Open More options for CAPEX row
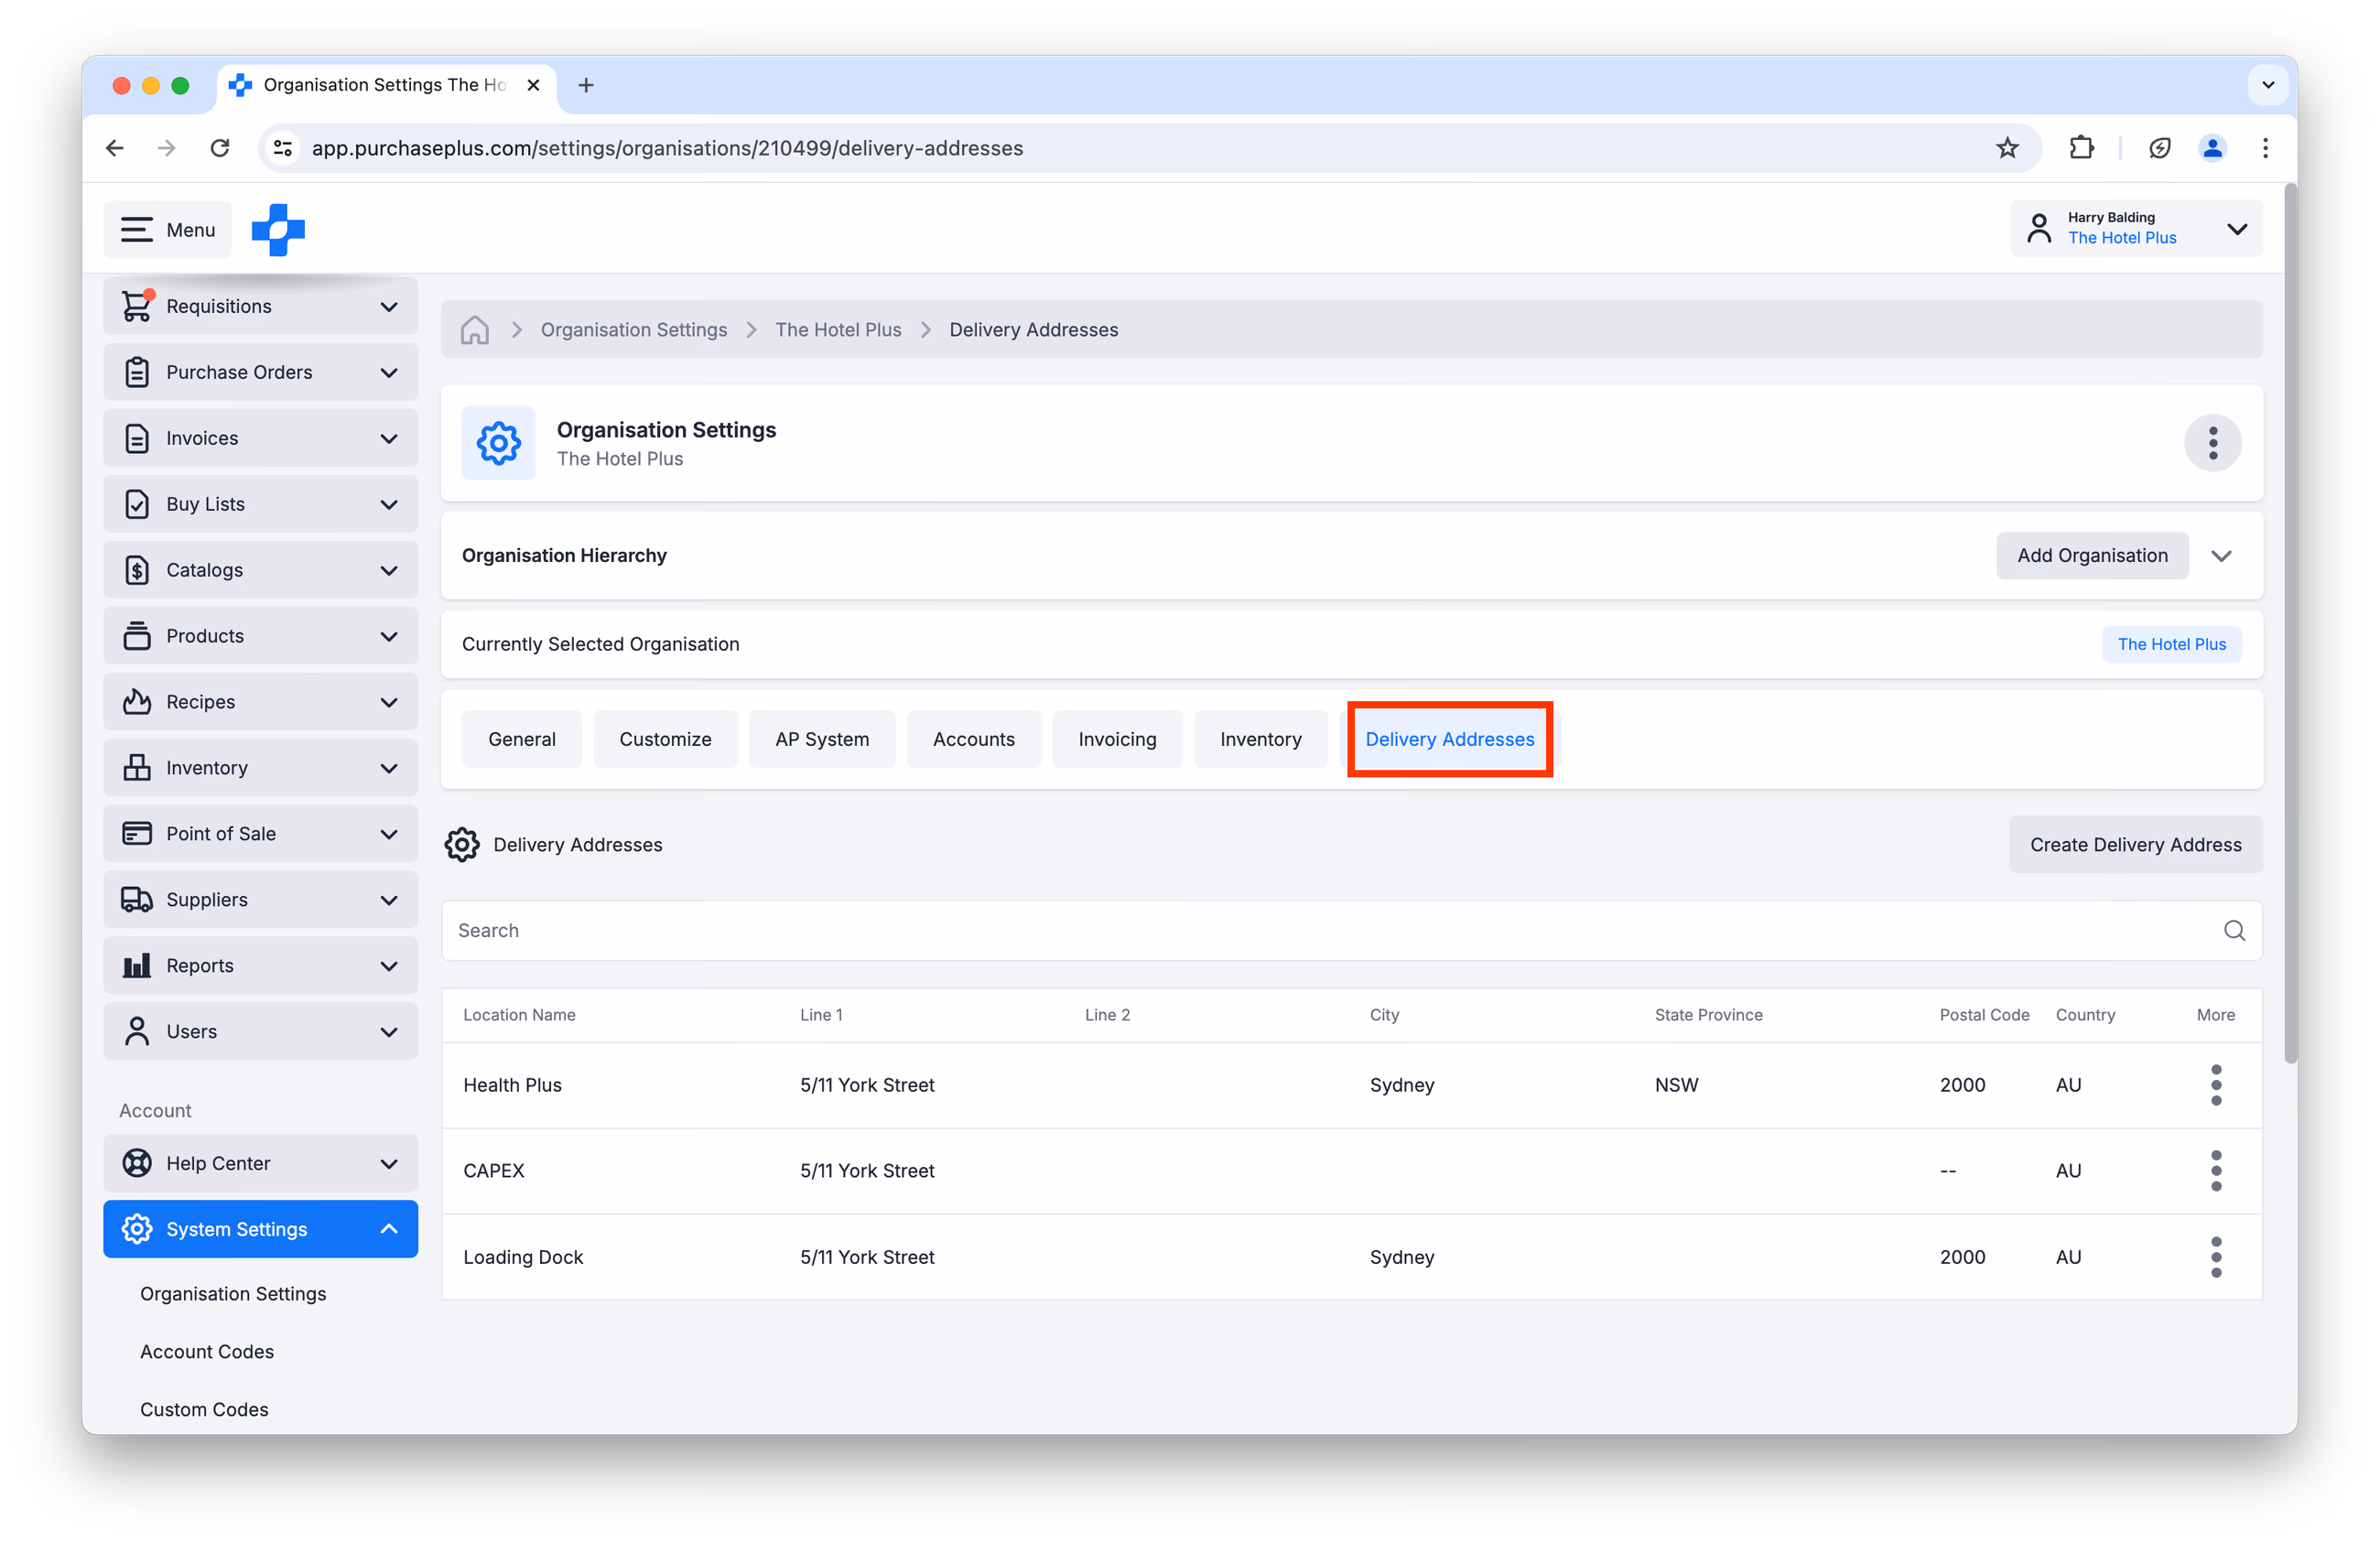2380x1543 pixels. click(2216, 1171)
